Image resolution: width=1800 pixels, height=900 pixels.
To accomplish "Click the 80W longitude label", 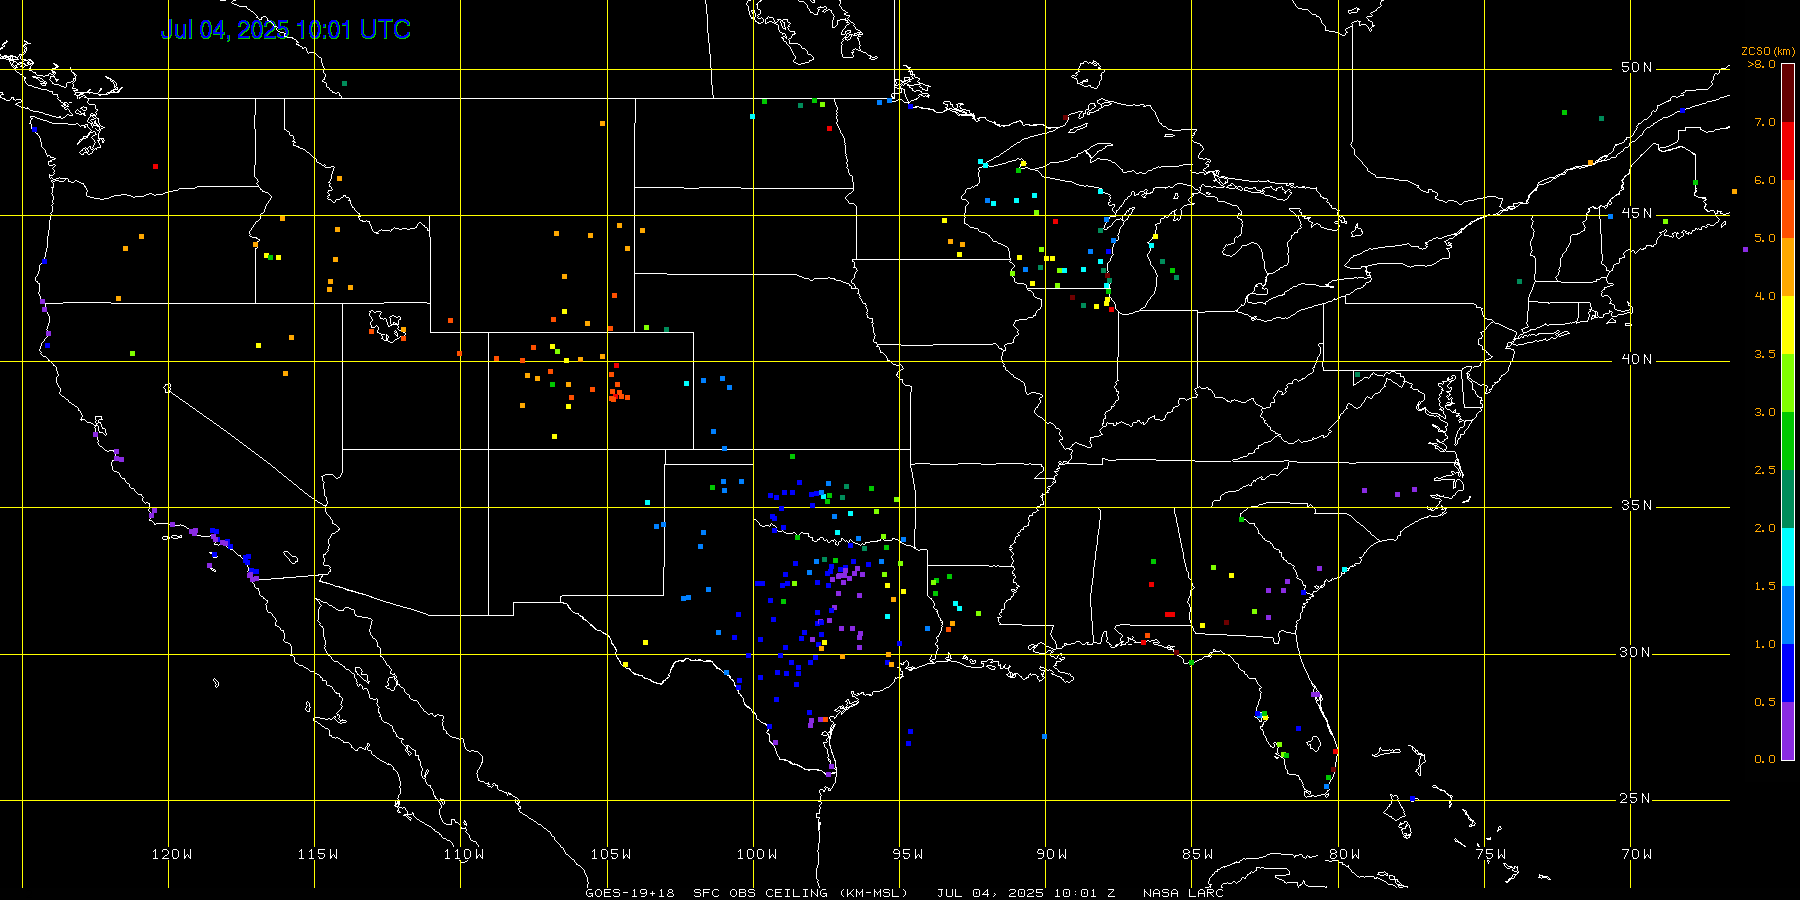I will click(x=1345, y=854).
